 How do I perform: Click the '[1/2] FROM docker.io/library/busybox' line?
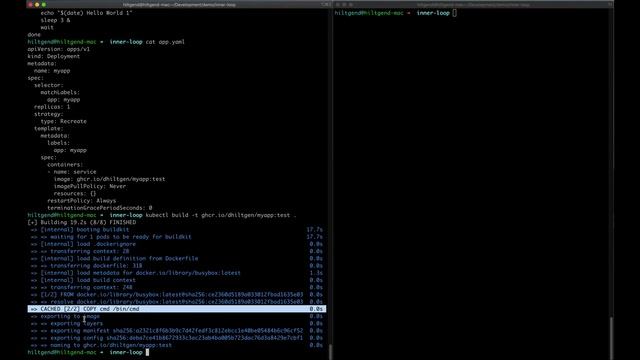(x=167, y=294)
